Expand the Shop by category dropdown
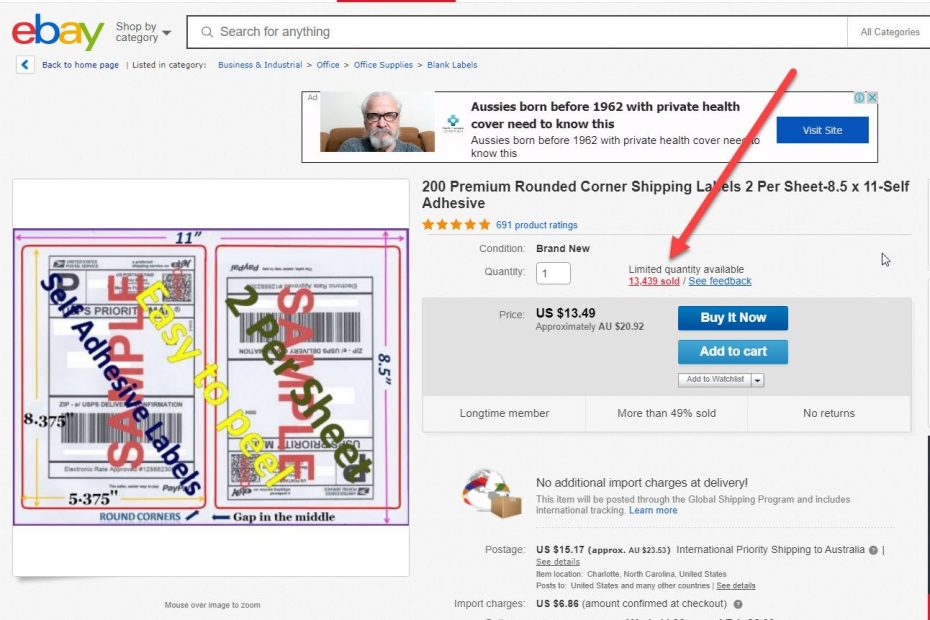The width and height of the screenshot is (930, 620). point(143,32)
